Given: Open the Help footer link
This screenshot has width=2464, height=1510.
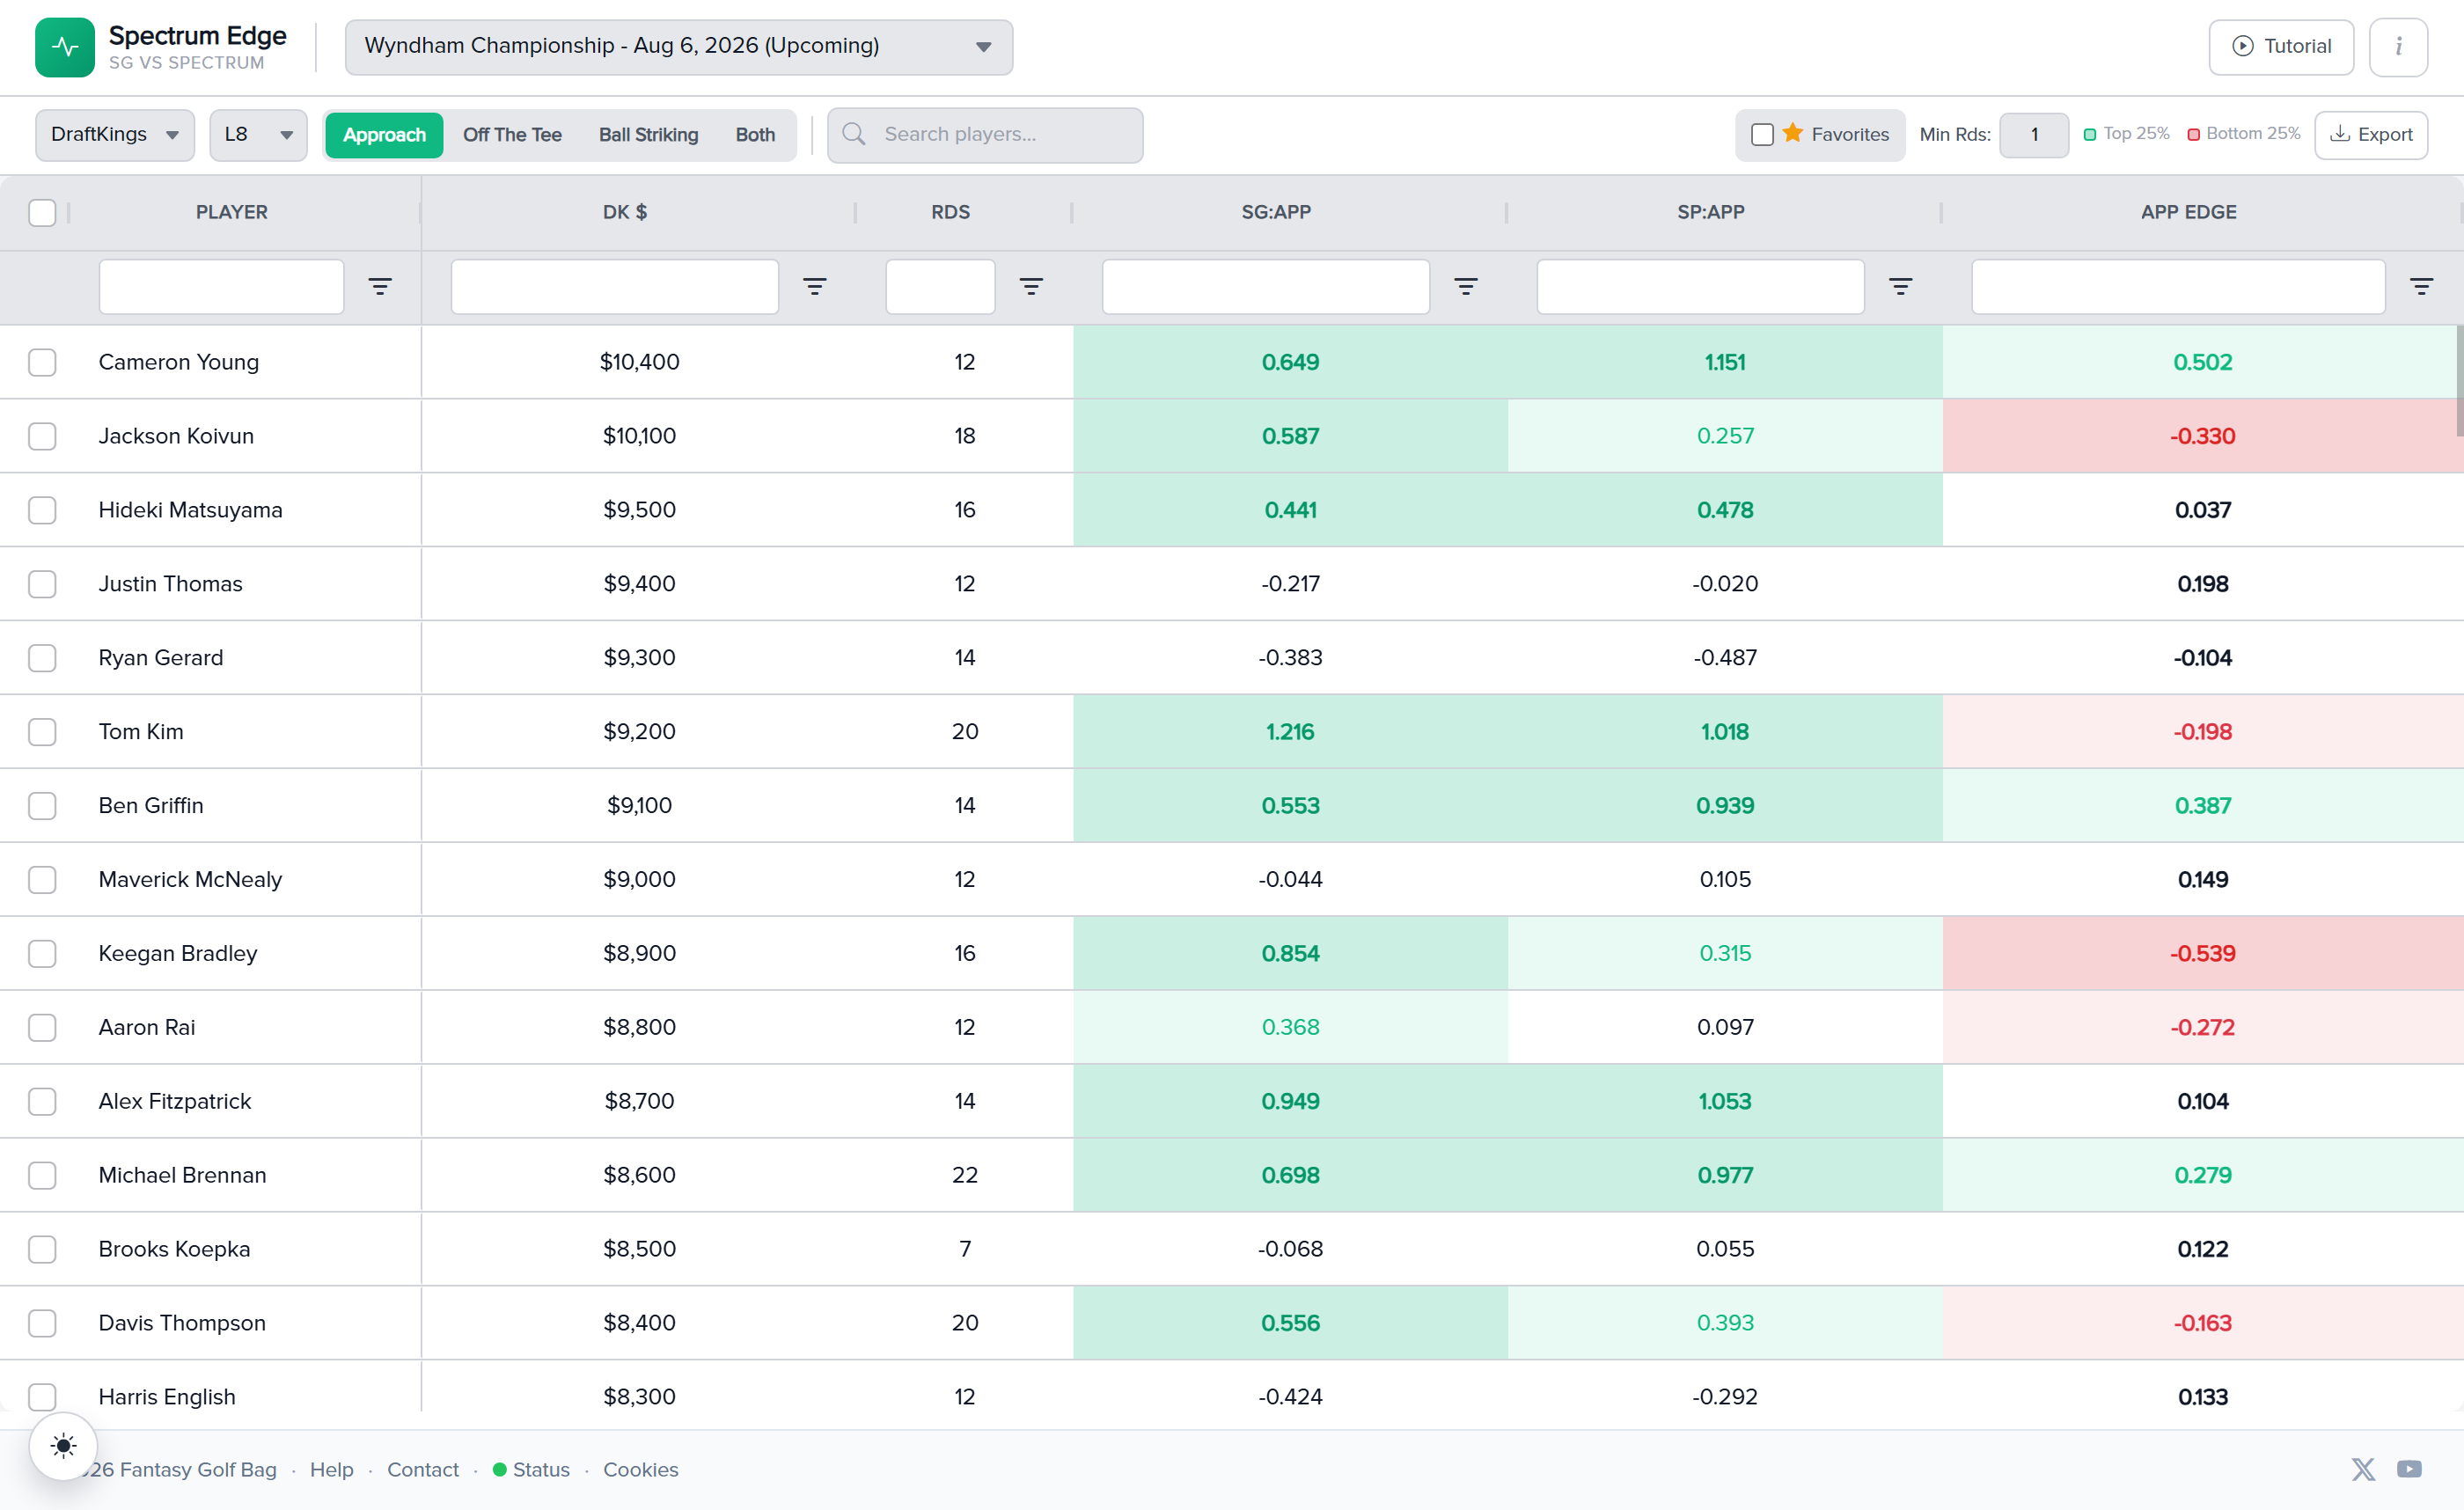Looking at the screenshot, I should click(x=332, y=1469).
